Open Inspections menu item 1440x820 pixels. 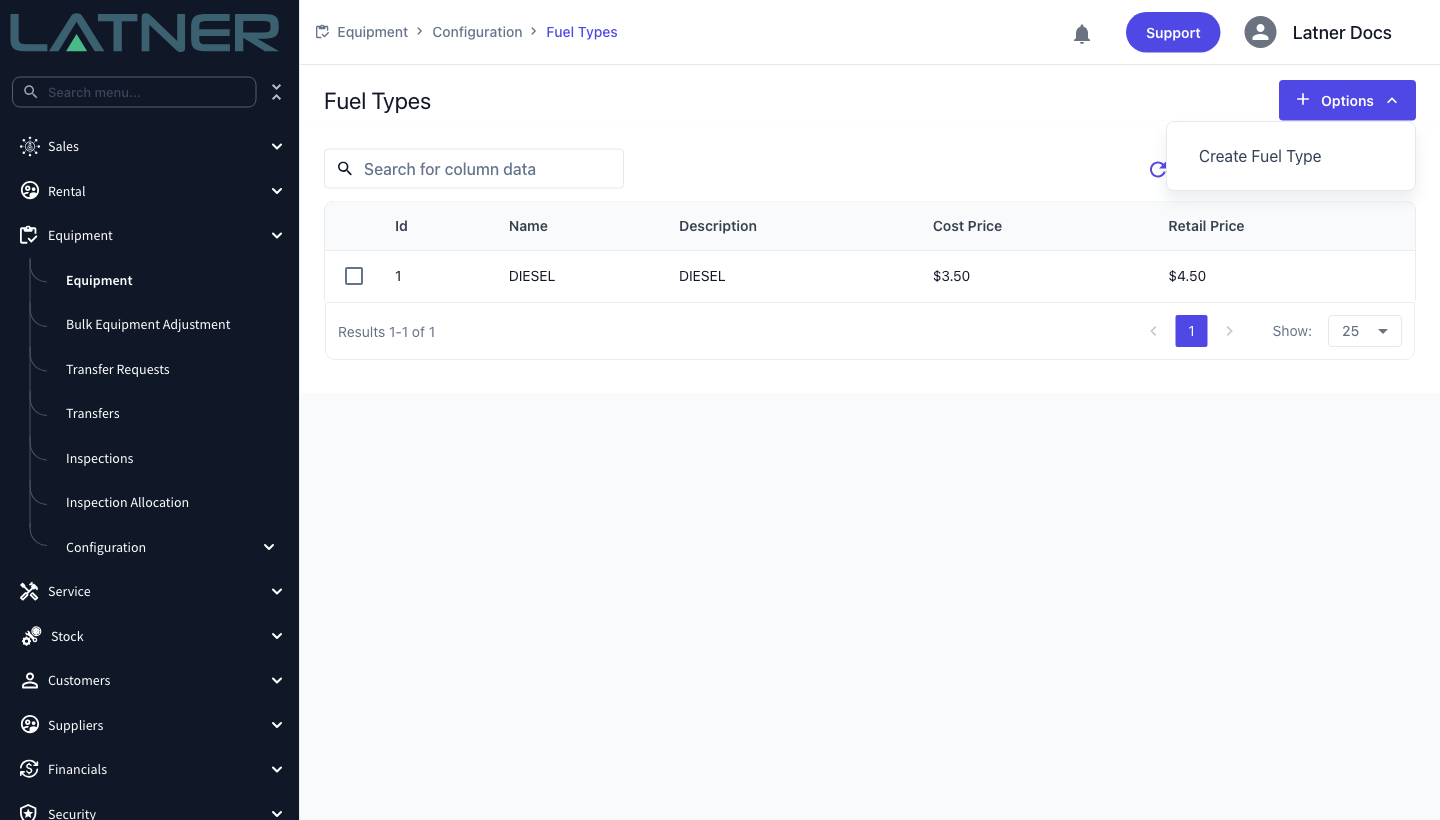point(100,458)
